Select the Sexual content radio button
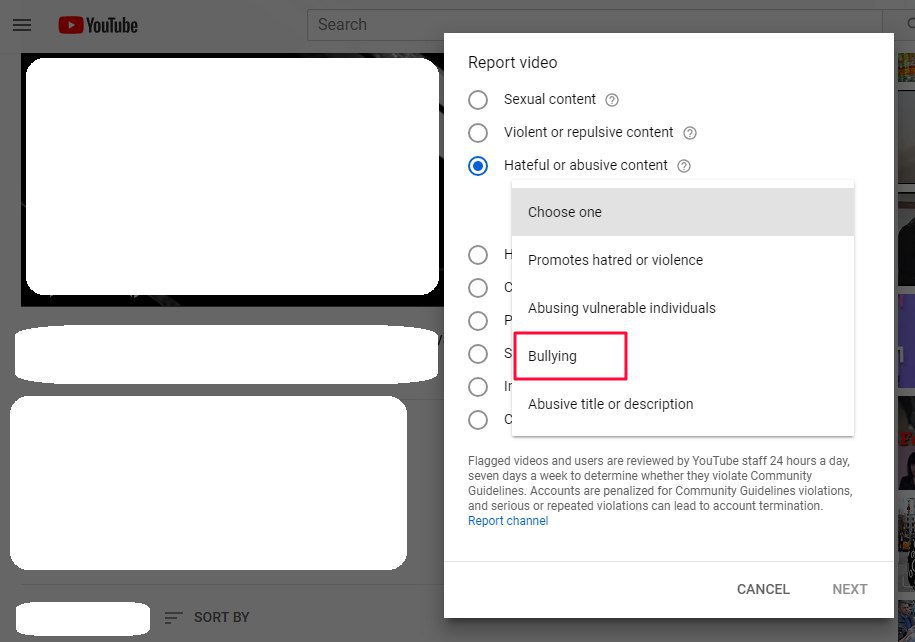The width and height of the screenshot is (915, 642). pyautogui.click(x=478, y=100)
